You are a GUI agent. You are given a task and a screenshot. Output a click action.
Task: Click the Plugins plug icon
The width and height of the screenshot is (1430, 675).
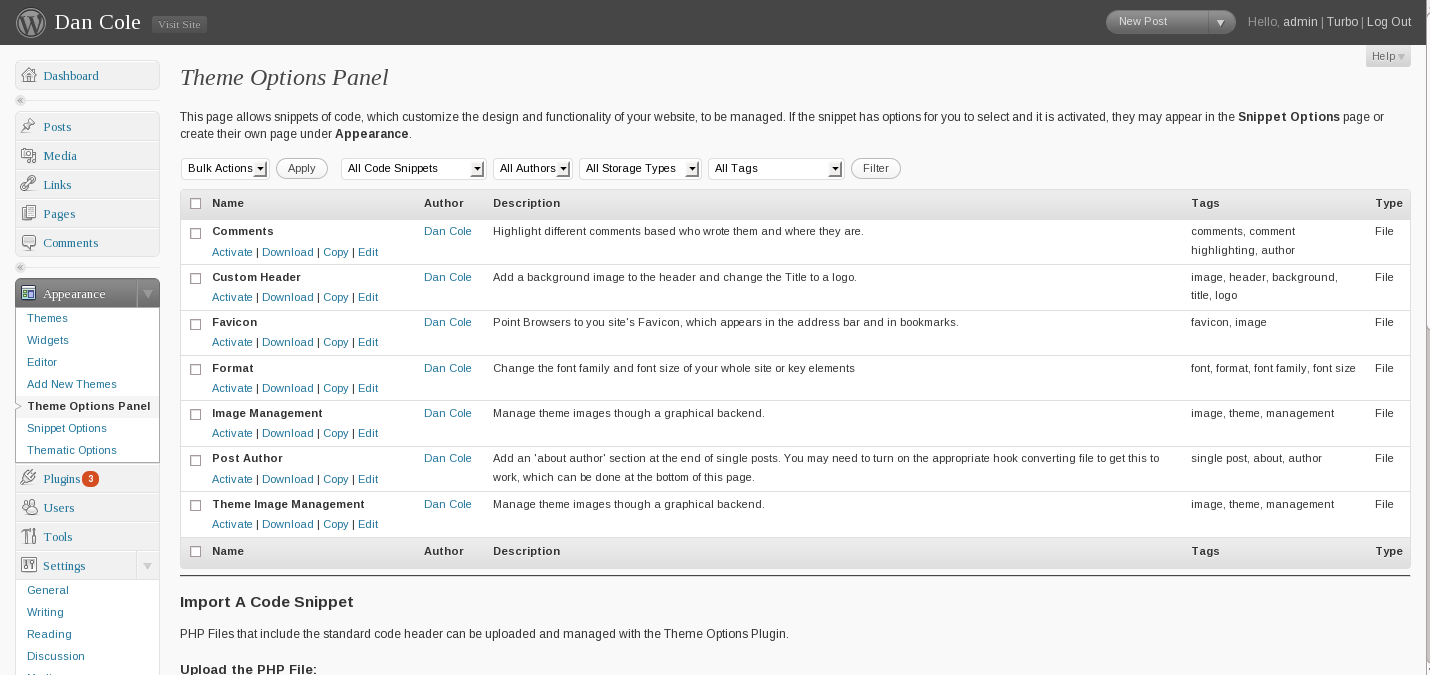point(29,479)
